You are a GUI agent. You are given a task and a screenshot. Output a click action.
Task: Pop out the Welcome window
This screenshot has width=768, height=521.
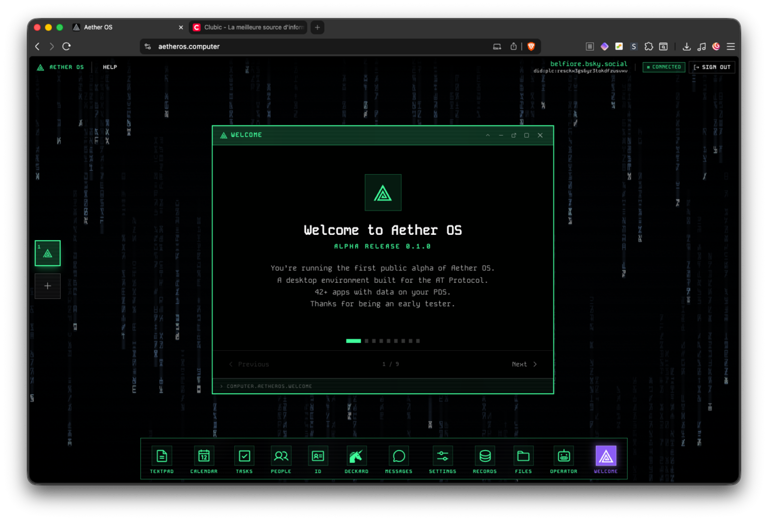click(513, 135)
